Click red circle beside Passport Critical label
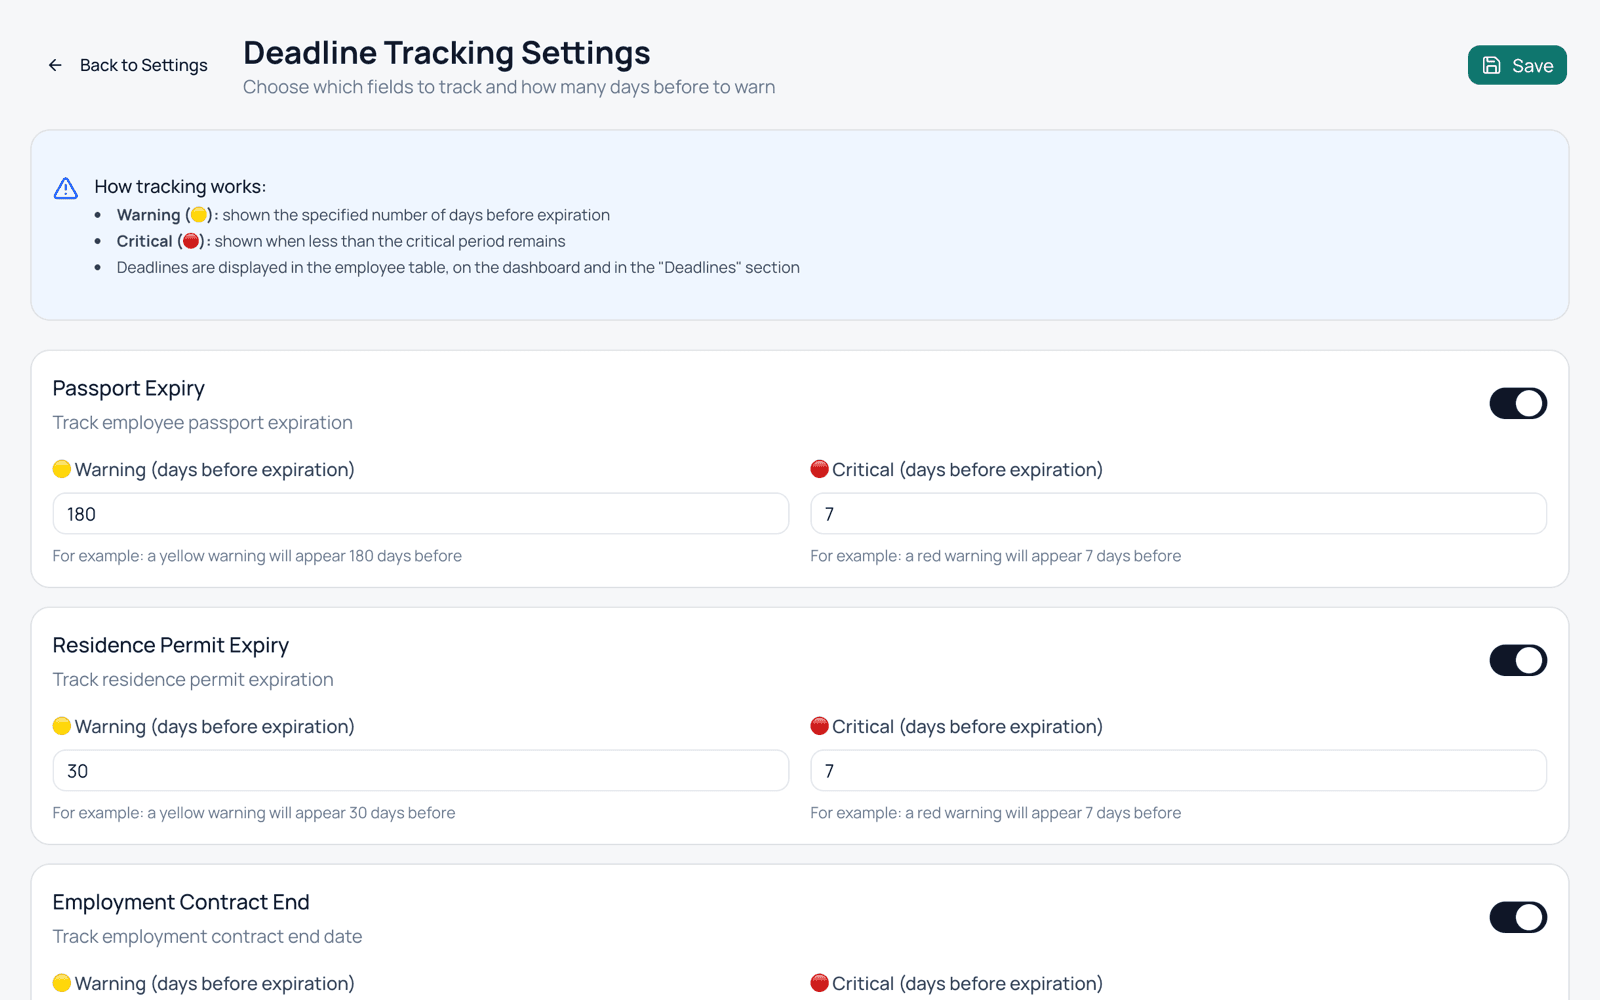Screen dimensions: 1600x1000 (819, 469)
